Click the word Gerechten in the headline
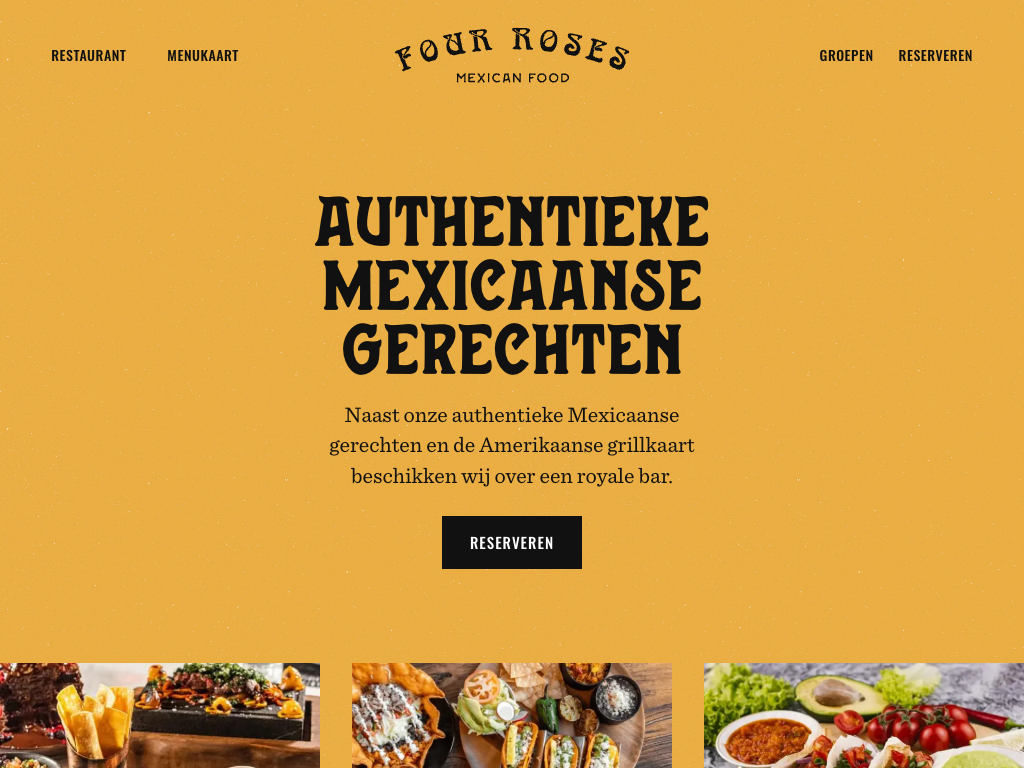Screen dimensions: 1024x768 (x=512, y=349)
